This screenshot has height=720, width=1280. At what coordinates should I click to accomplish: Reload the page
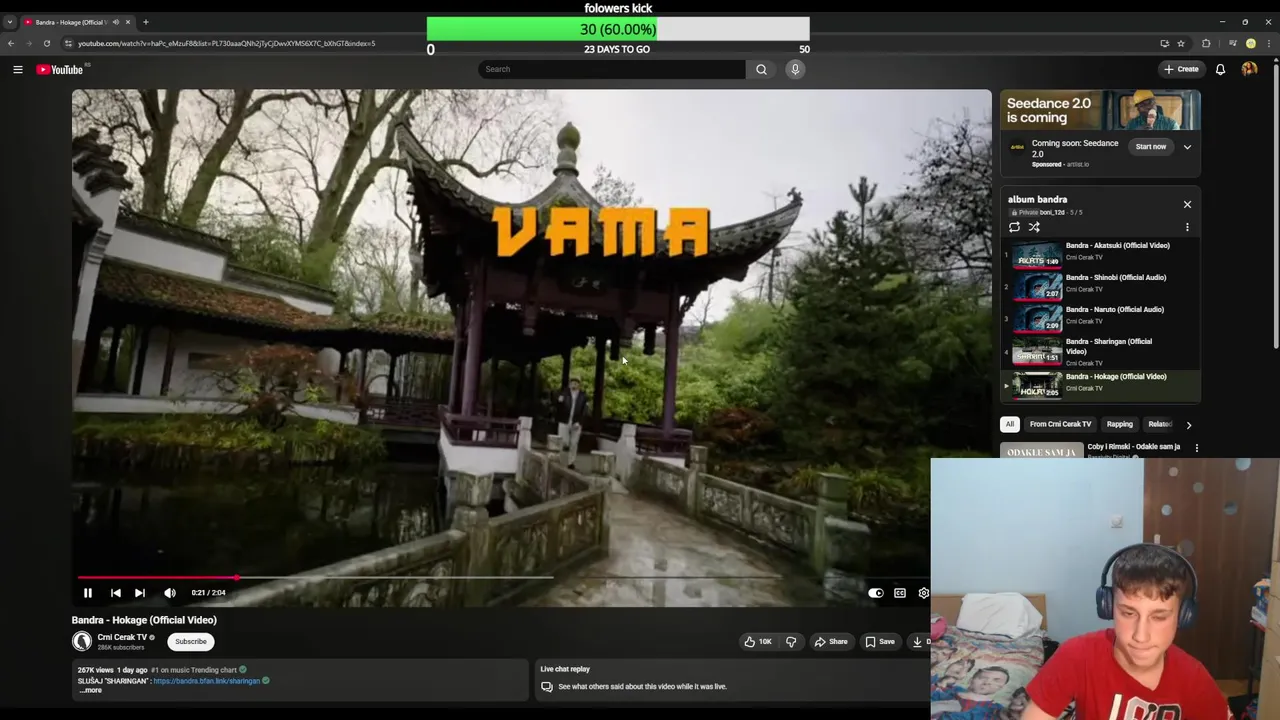(x=46, y=43)
